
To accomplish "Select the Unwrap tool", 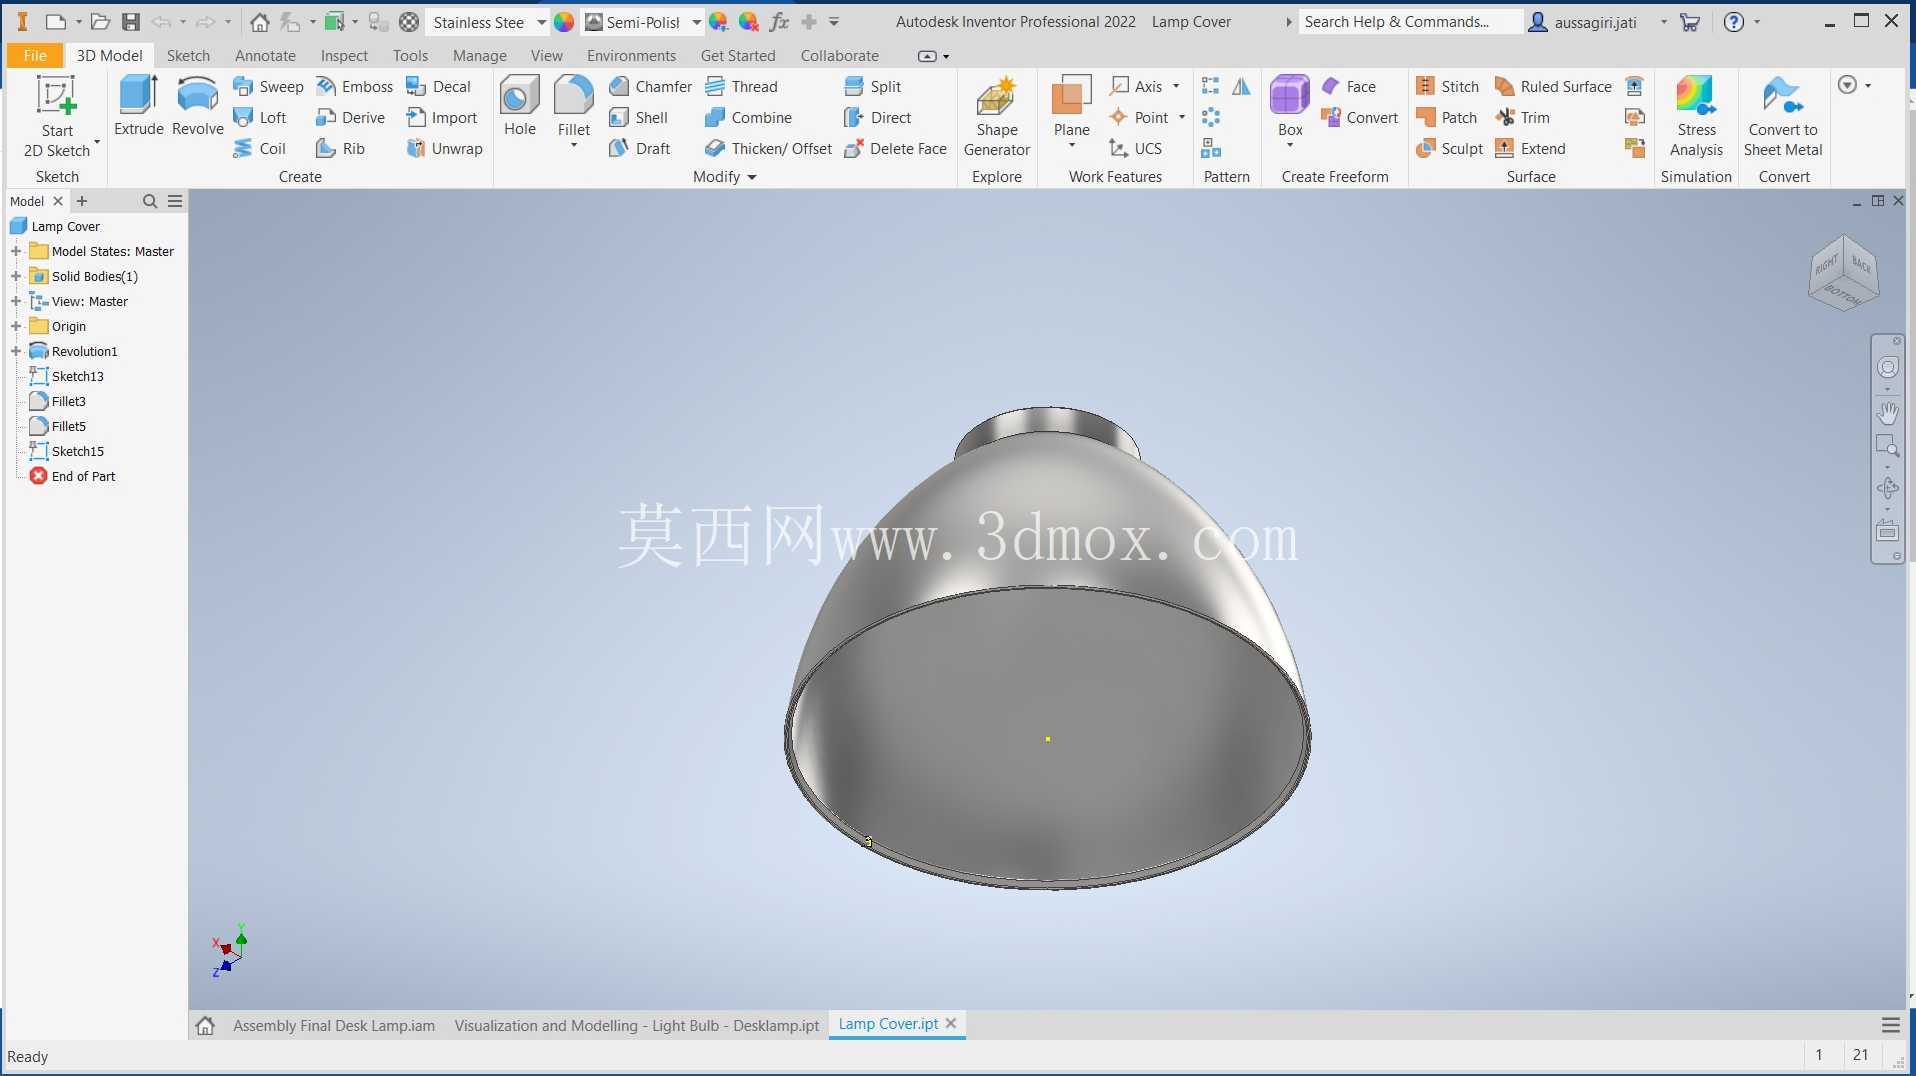I will tap(444, 149).
